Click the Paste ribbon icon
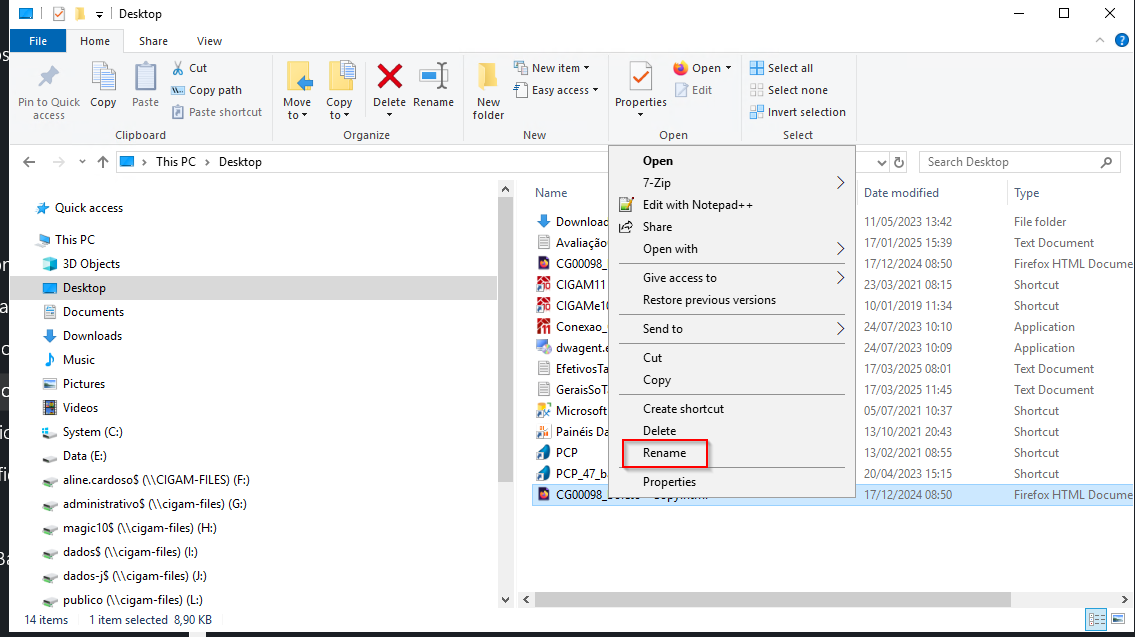 pyautogui.click(x=145, y=77)
